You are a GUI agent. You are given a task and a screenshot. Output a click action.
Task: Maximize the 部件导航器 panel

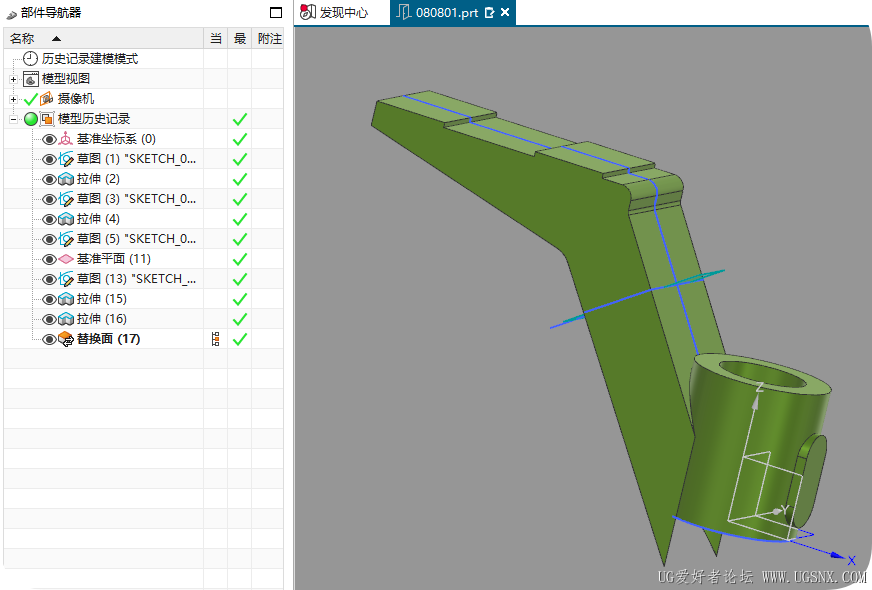(276, 13)
